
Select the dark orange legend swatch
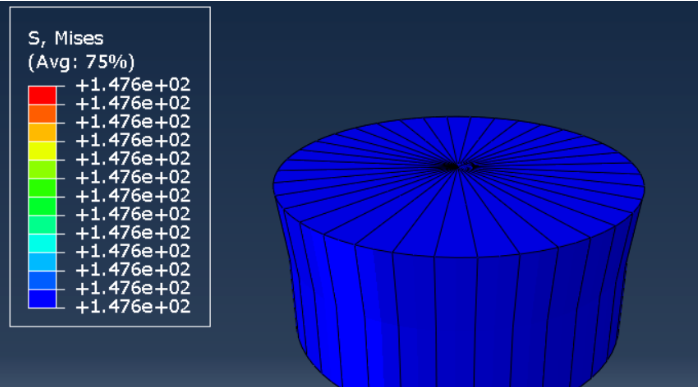click(x=42, y=114)
